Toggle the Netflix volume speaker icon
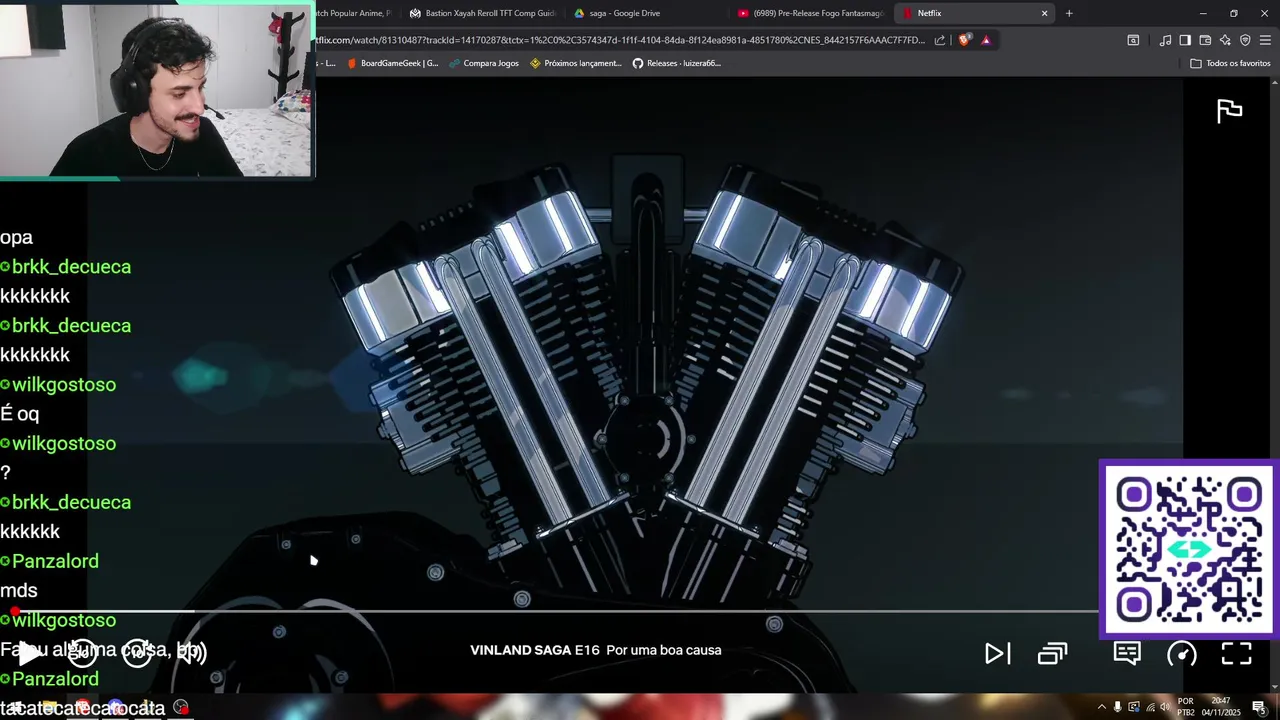The image size is (1280, 720). point(192,653)
